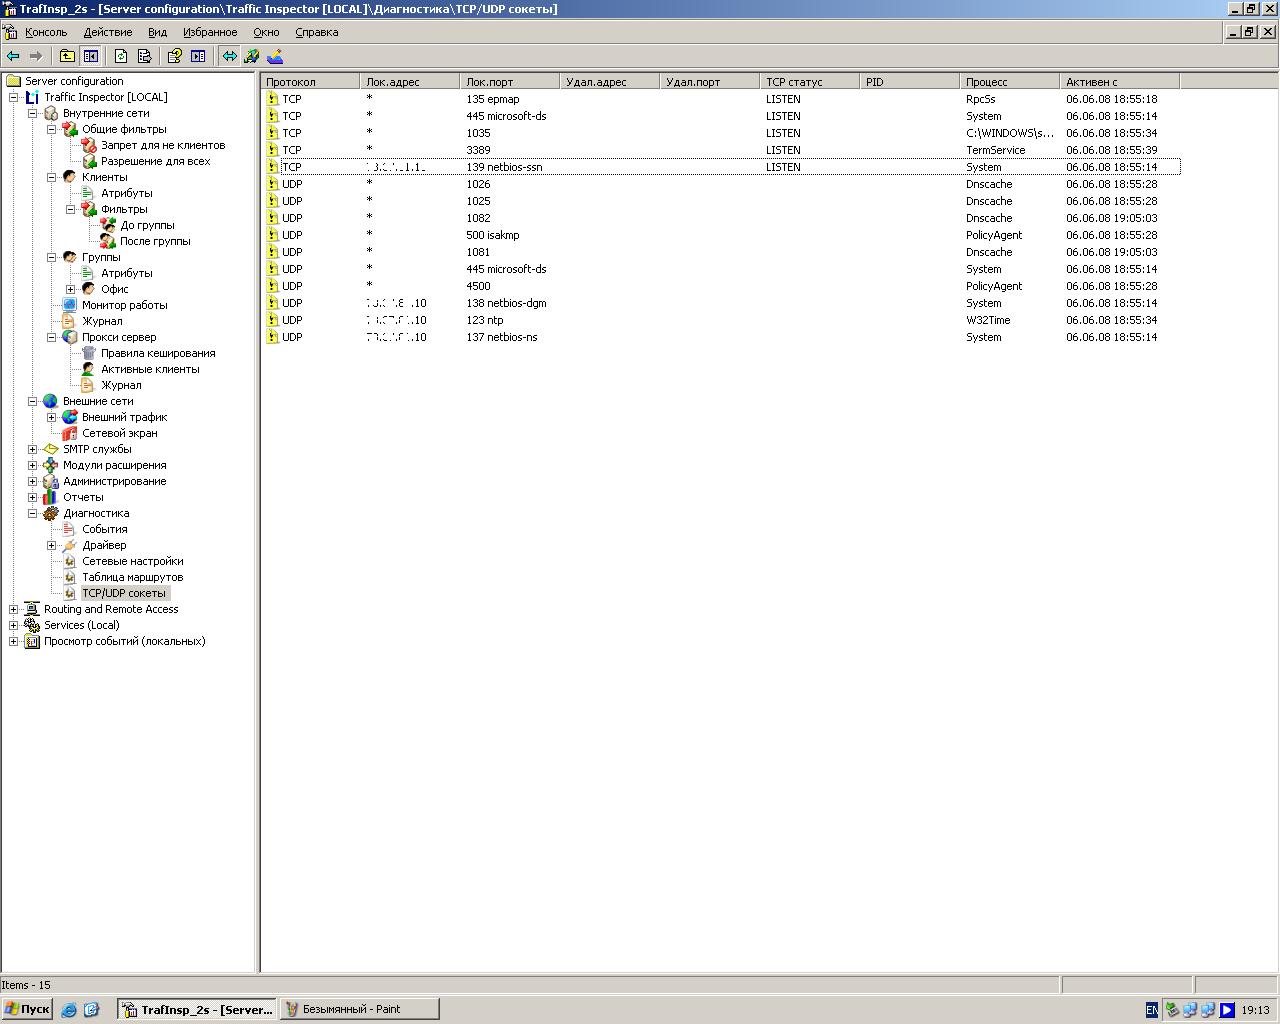This screenshot has height=1024, width=1280.
Task: Sort by the Протокол column header
Action: [x=310, y=82]
